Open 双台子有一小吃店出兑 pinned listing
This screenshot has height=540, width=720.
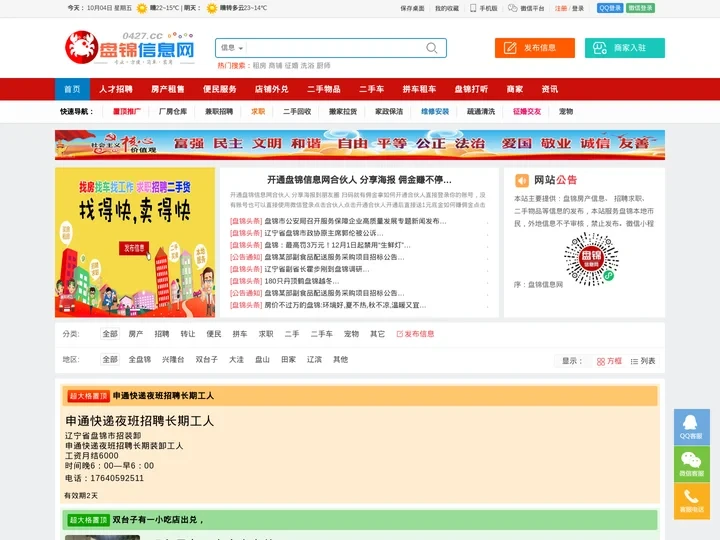pos(360,520)
